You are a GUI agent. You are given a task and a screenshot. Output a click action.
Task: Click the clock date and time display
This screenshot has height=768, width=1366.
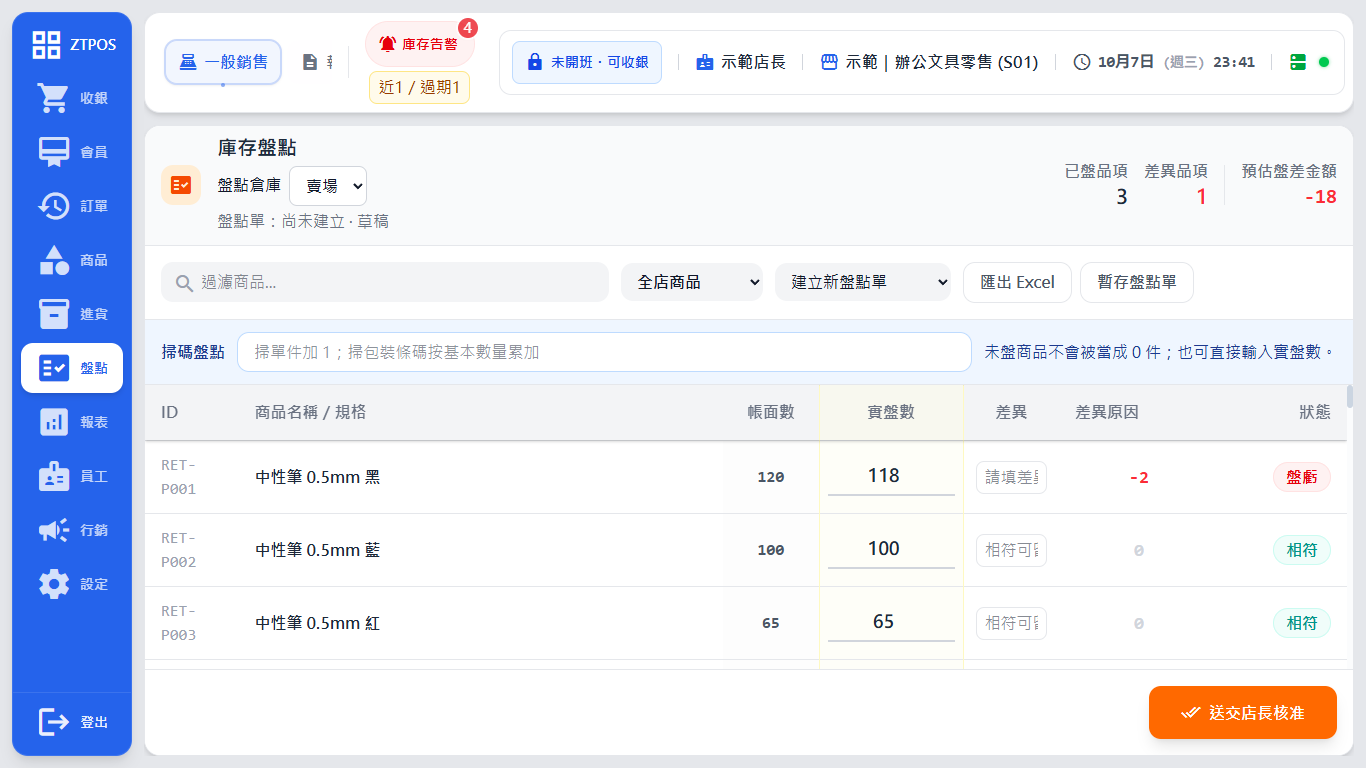1164,62
